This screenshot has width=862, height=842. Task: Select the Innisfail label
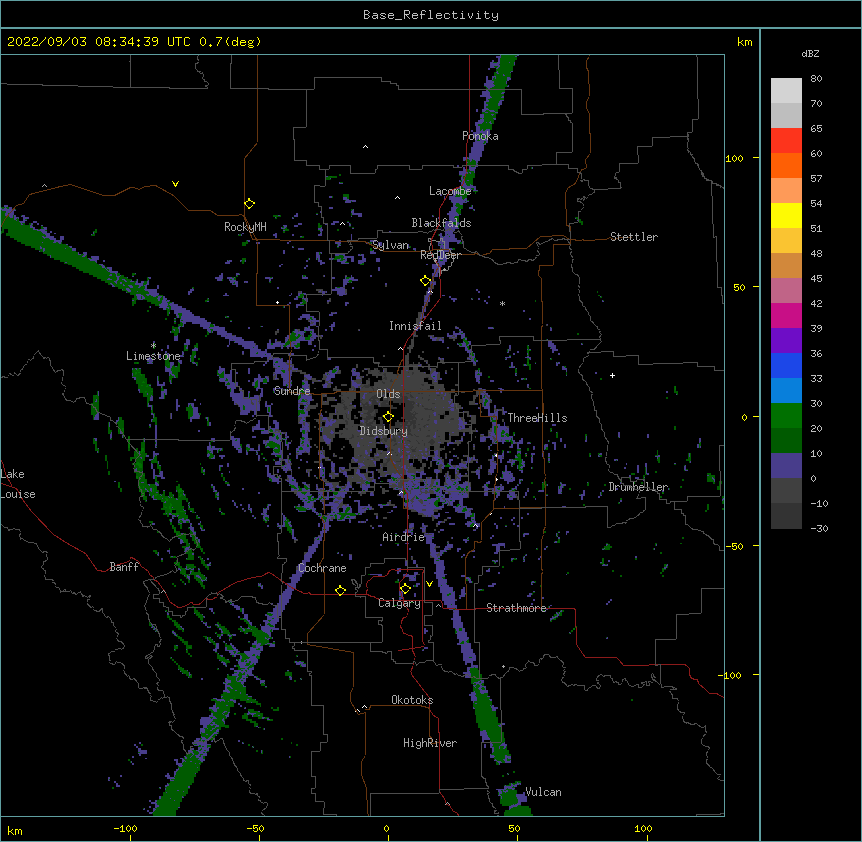(415, 326)
